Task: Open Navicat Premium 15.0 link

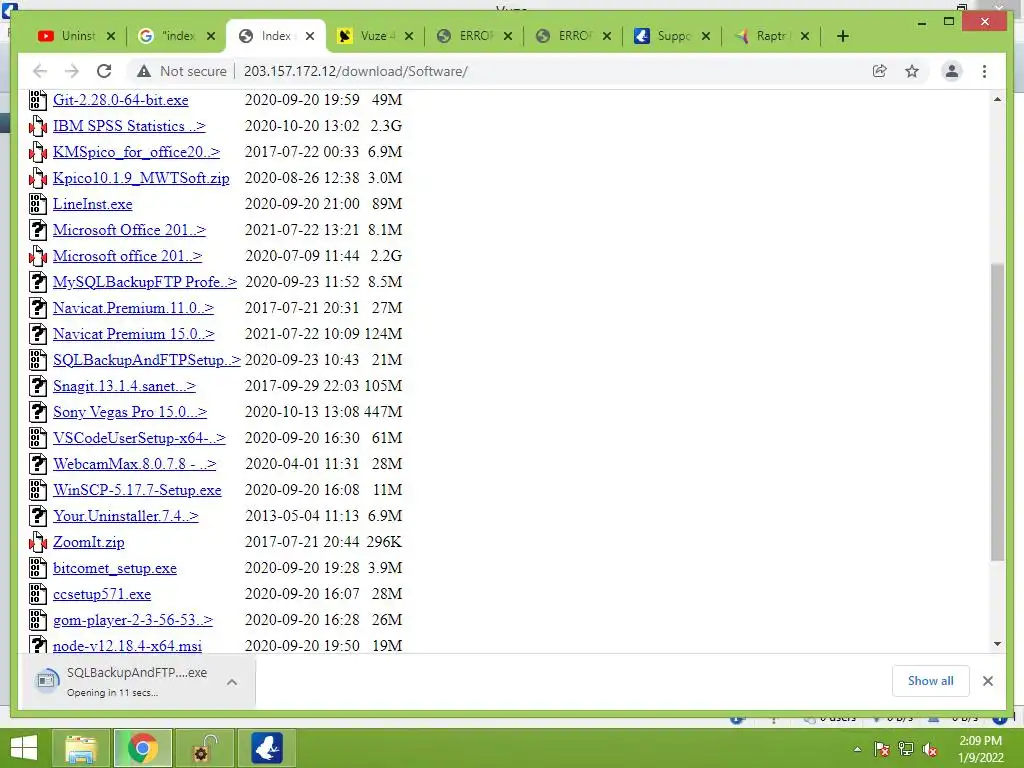Action: (x=134, y=334)
